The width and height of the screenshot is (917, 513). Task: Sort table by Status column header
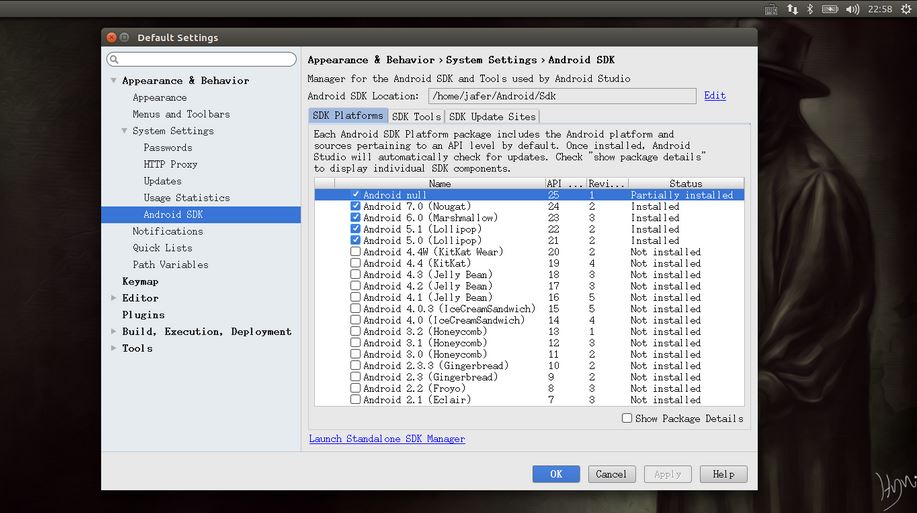coord(686,183)
